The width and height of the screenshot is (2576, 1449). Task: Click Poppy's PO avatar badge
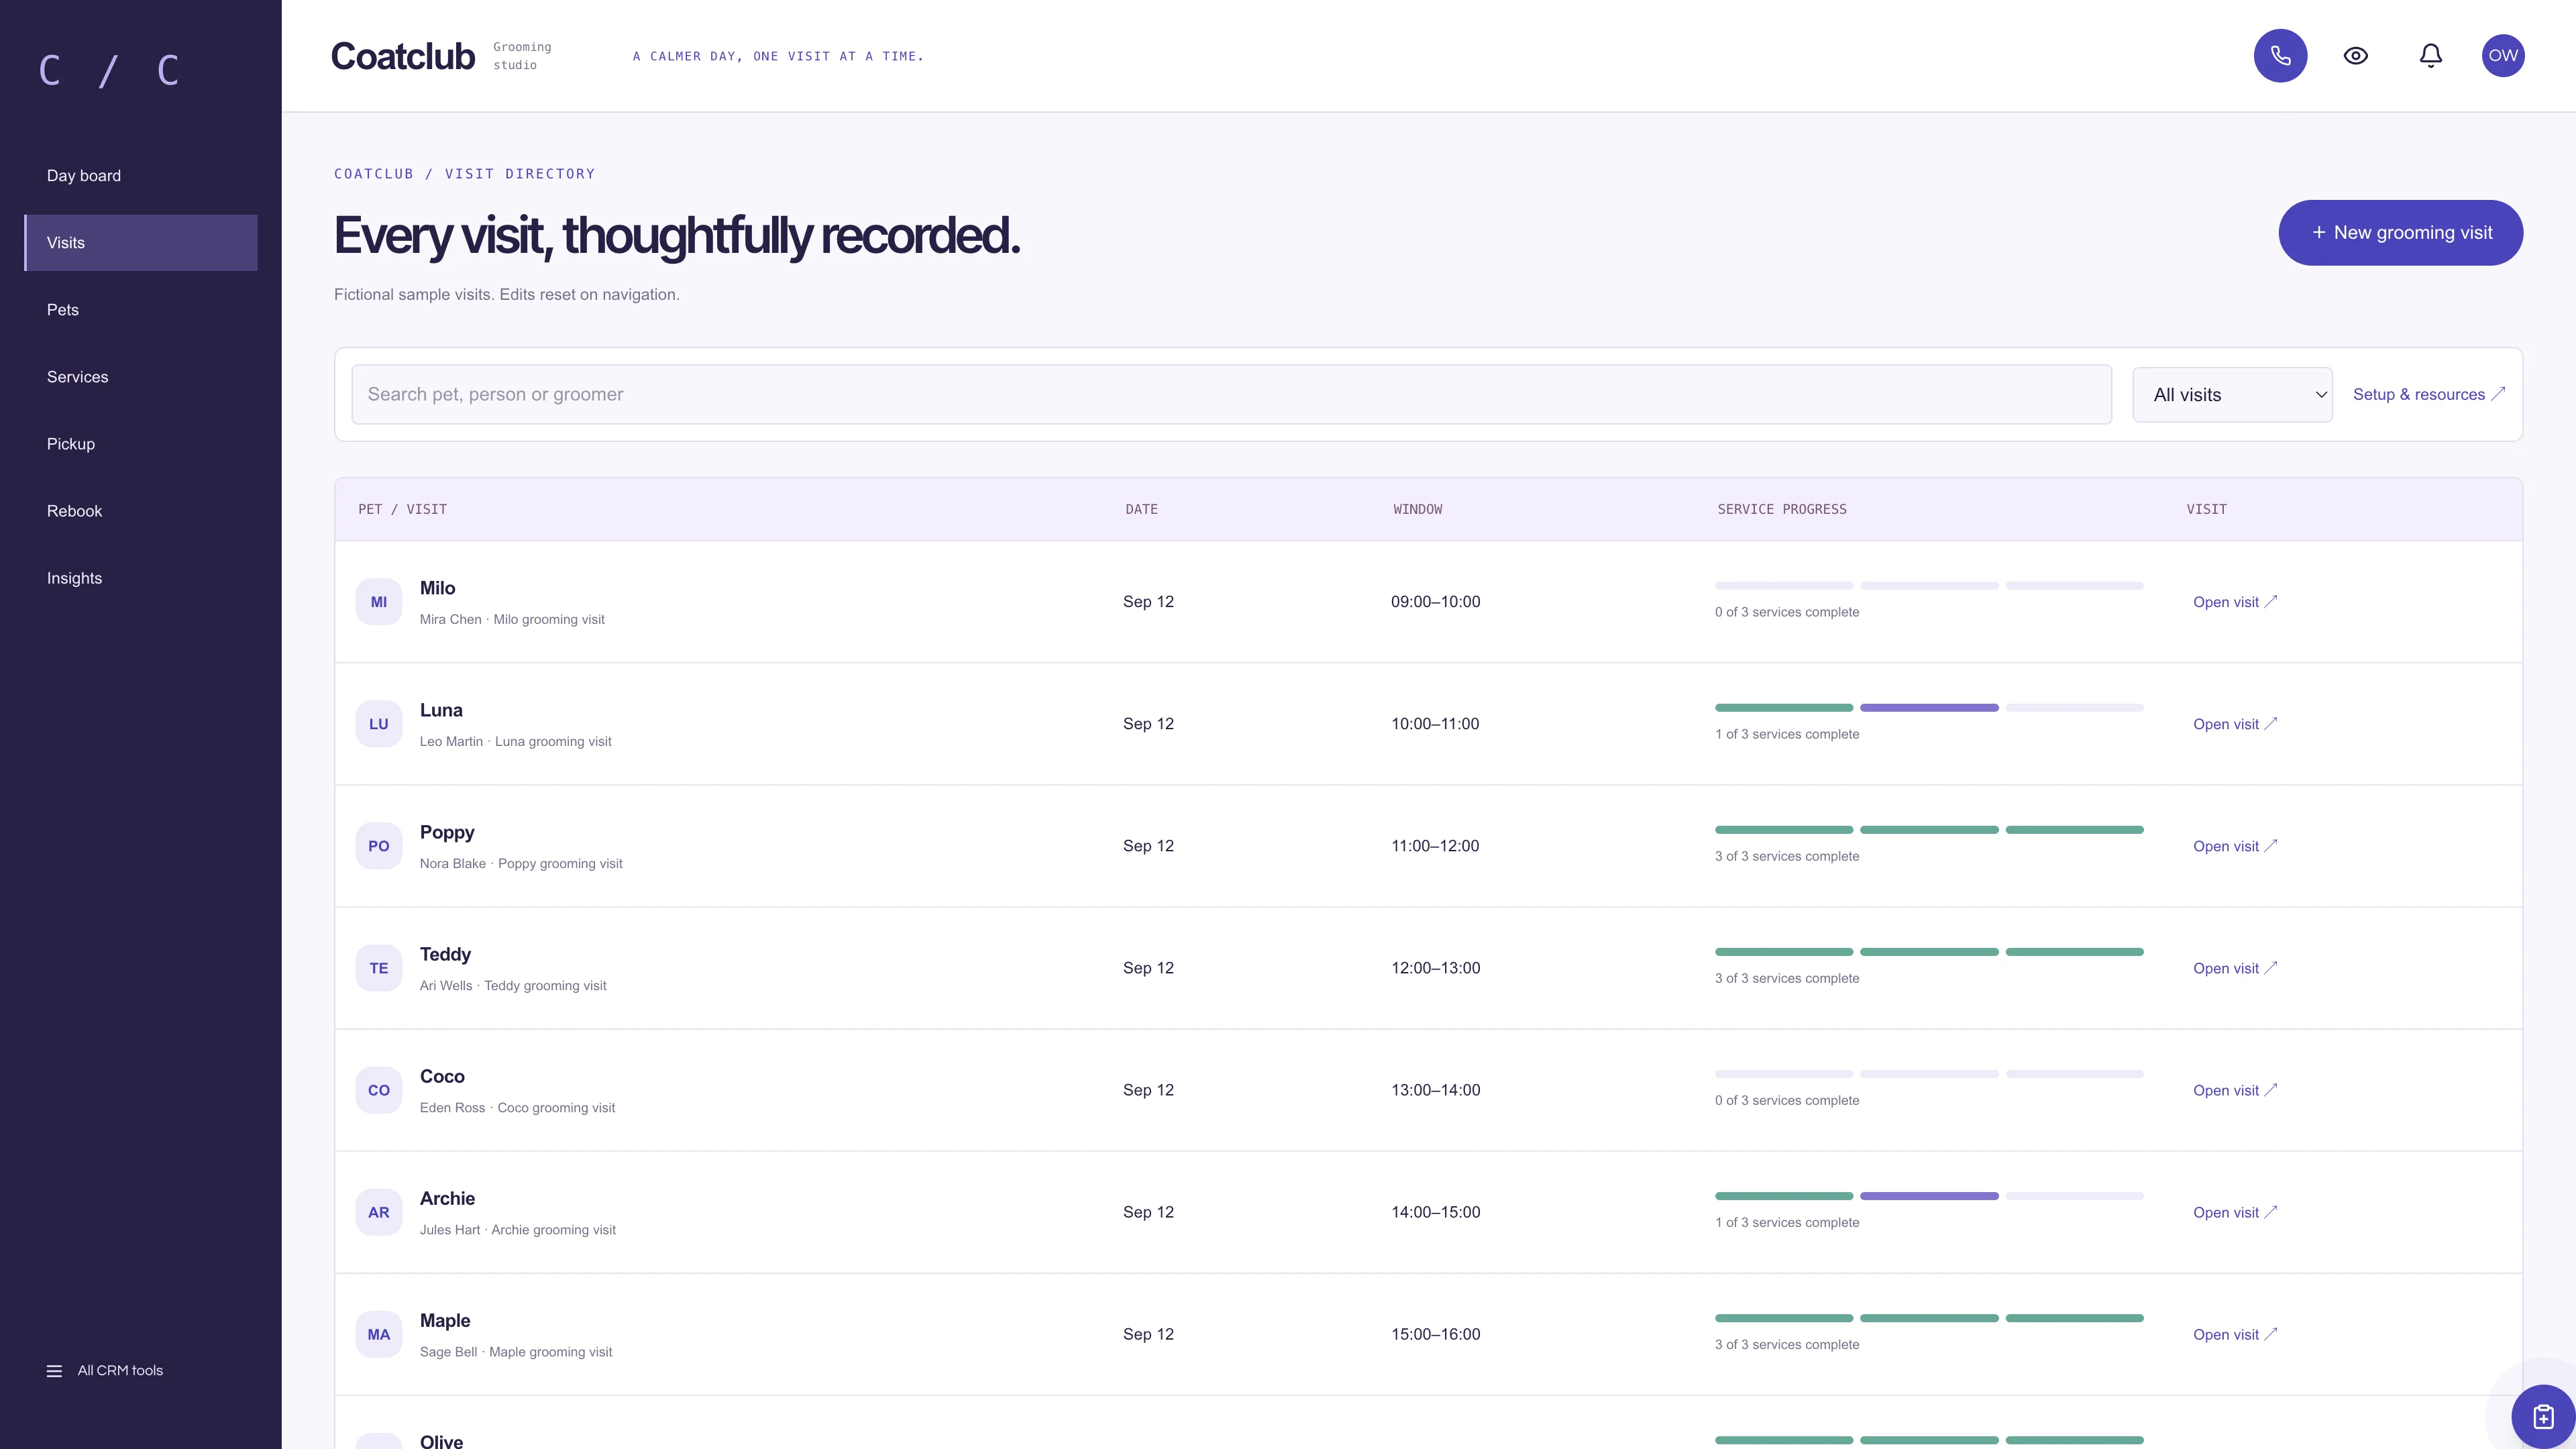pyautogui.click(x=379, y=846)
